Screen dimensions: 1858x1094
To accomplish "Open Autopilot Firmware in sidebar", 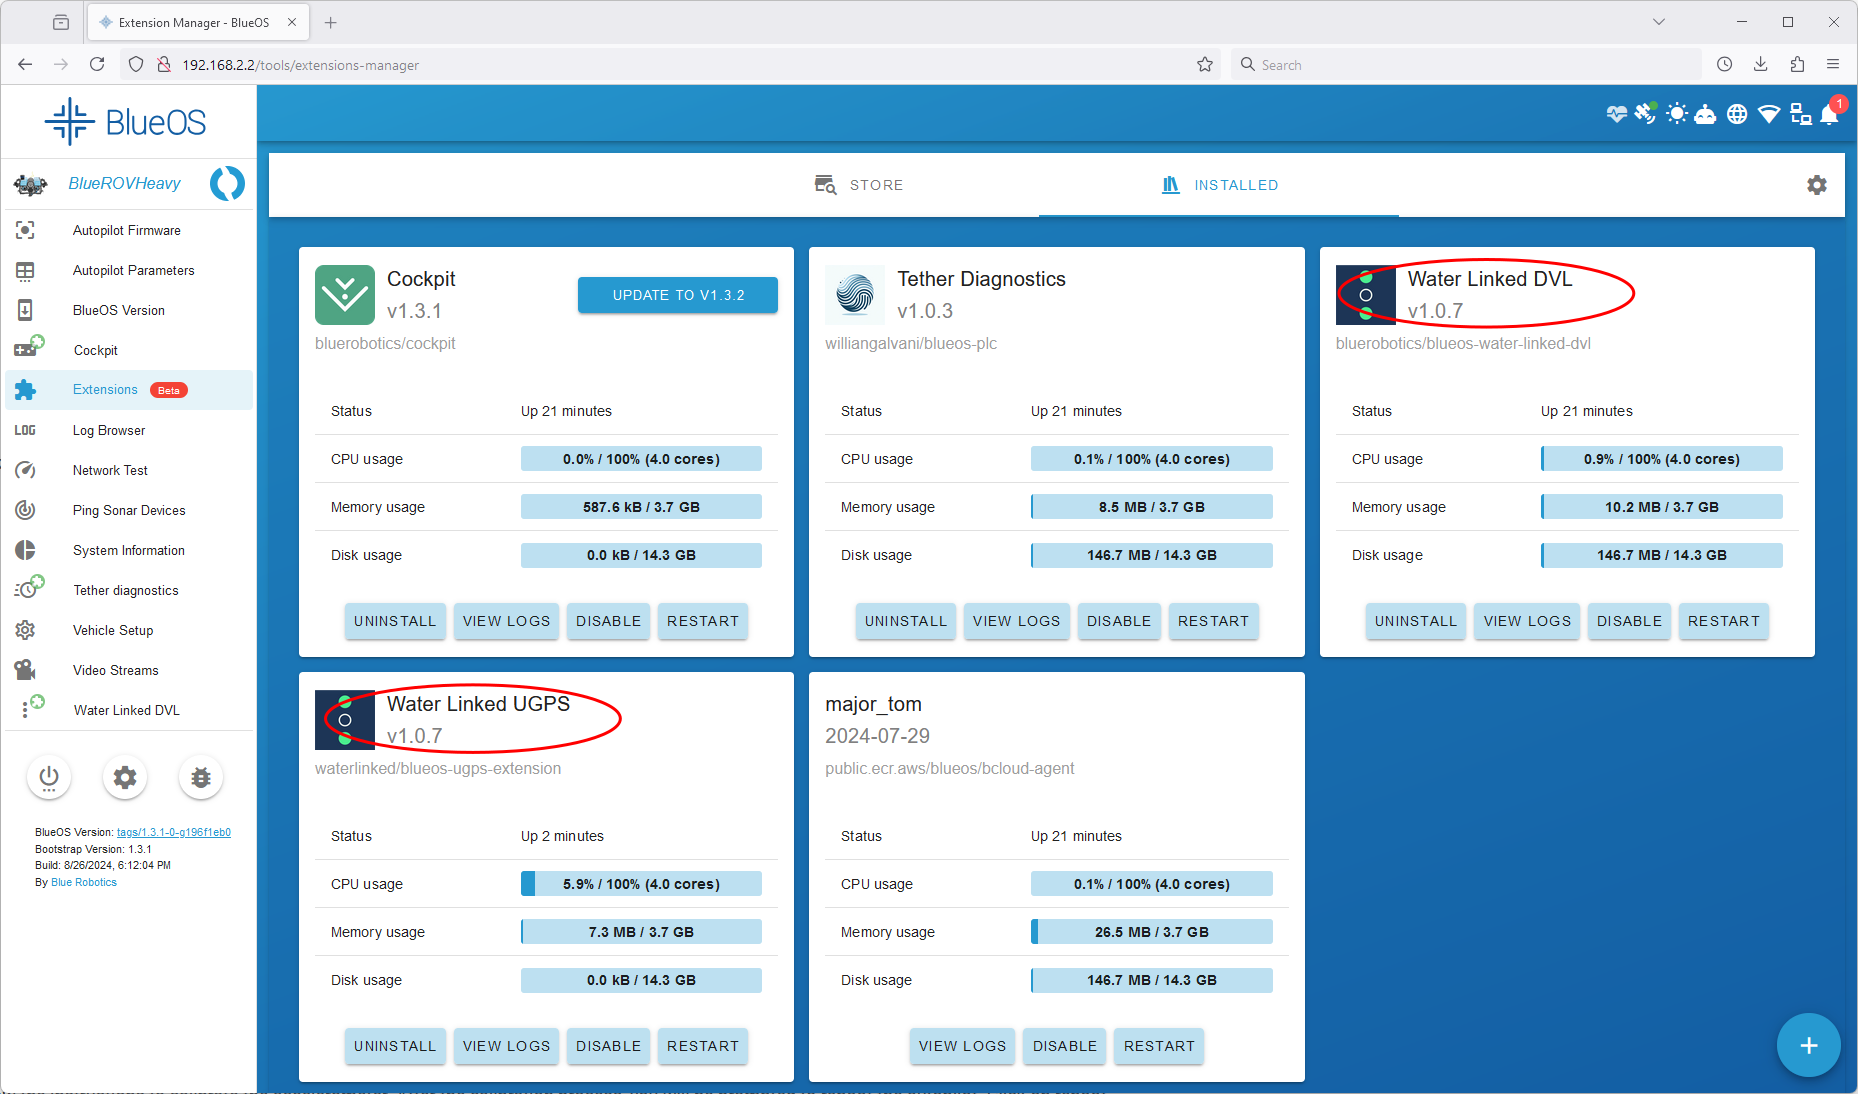I will pyautogui.click(x=129, y=230).
